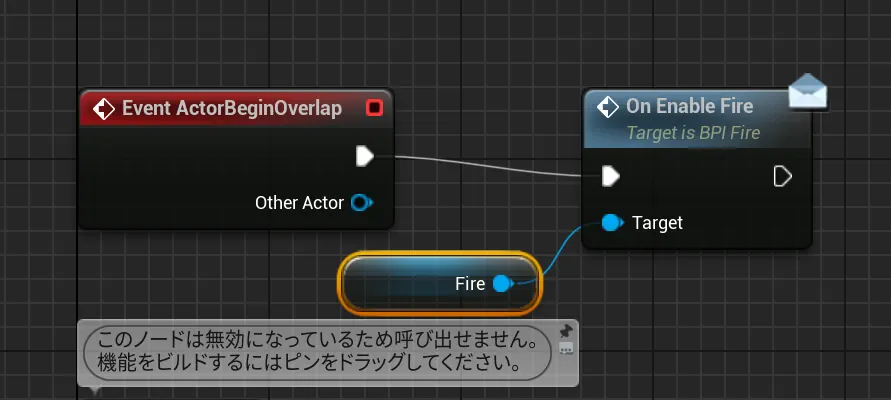Screen dimensions: 891x400
Task: Click the event diamond icon on Event ActorBeginOverlap
Action: (103, 108)
